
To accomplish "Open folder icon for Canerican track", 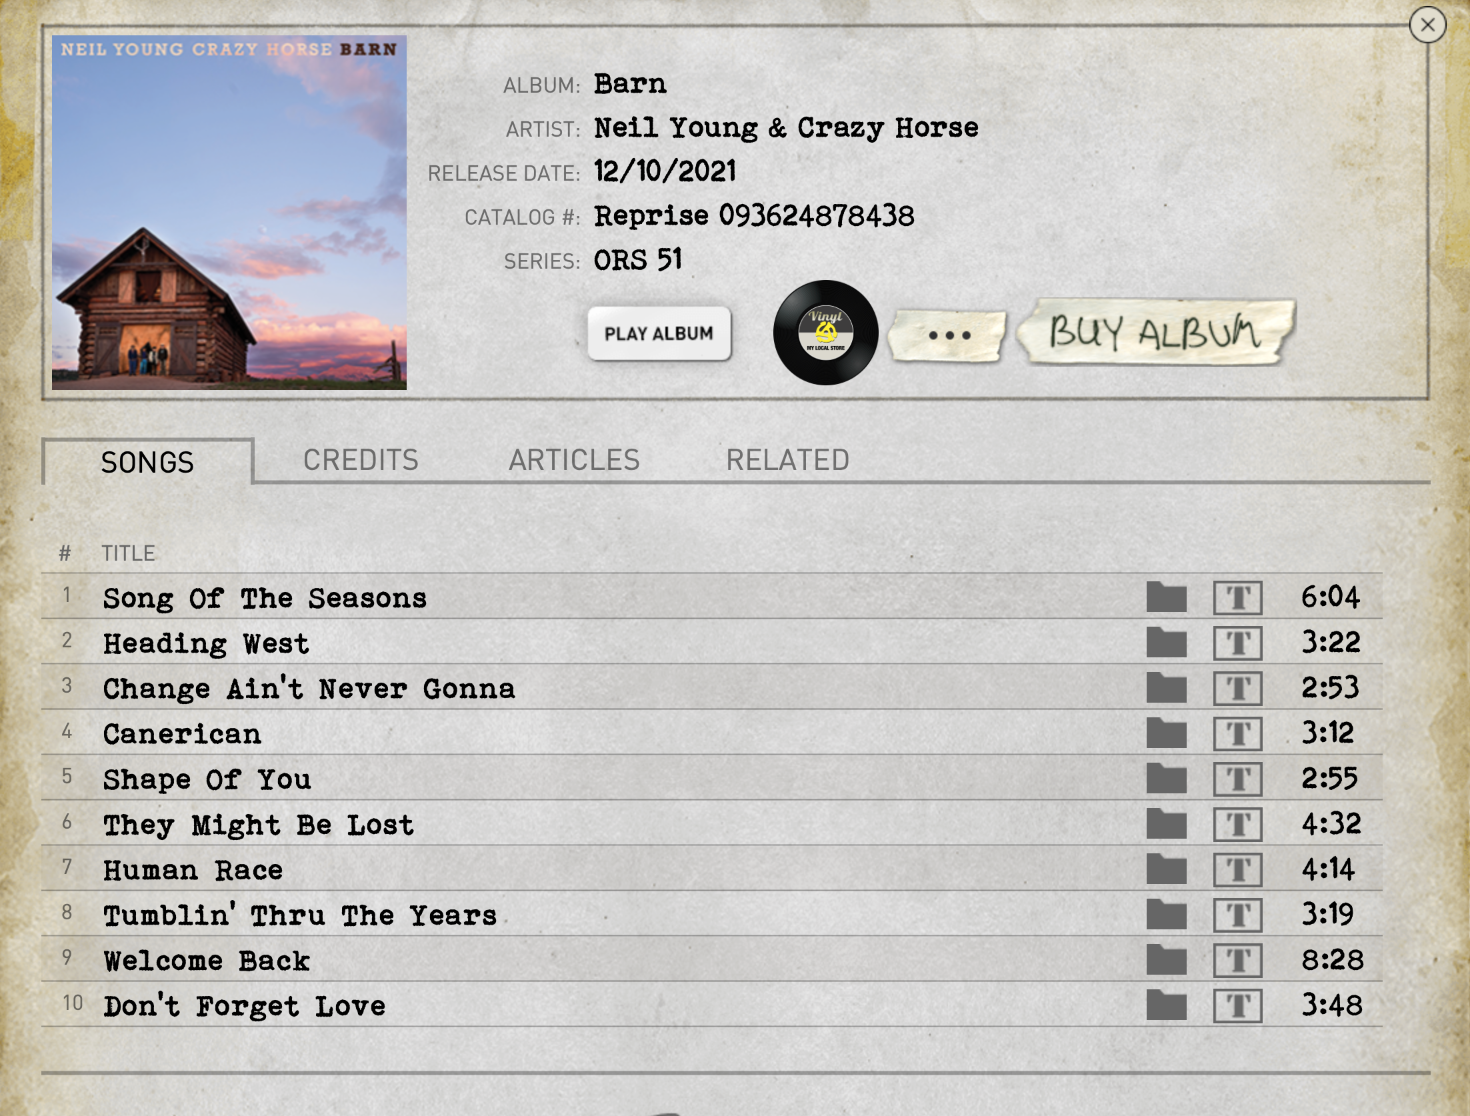I will point(1166,733).
